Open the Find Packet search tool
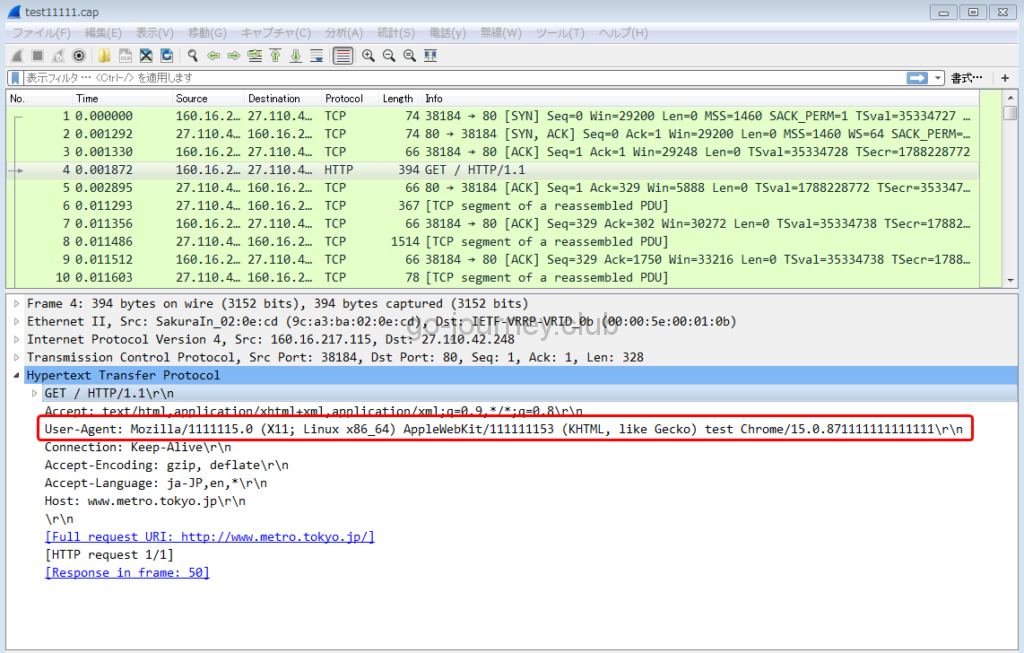This screenshot has height=653, width=1024. [x=190, y=55]
